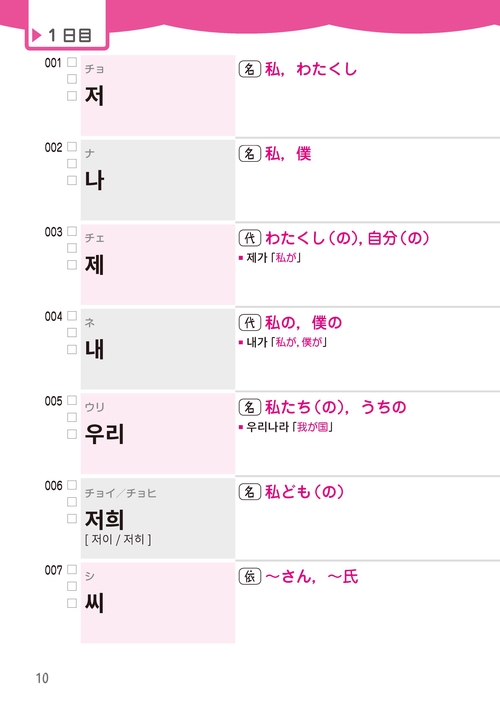Viewport: 500px width, 713px height.
Task: Check the first checkbox for entry 007
Action: 72,569
